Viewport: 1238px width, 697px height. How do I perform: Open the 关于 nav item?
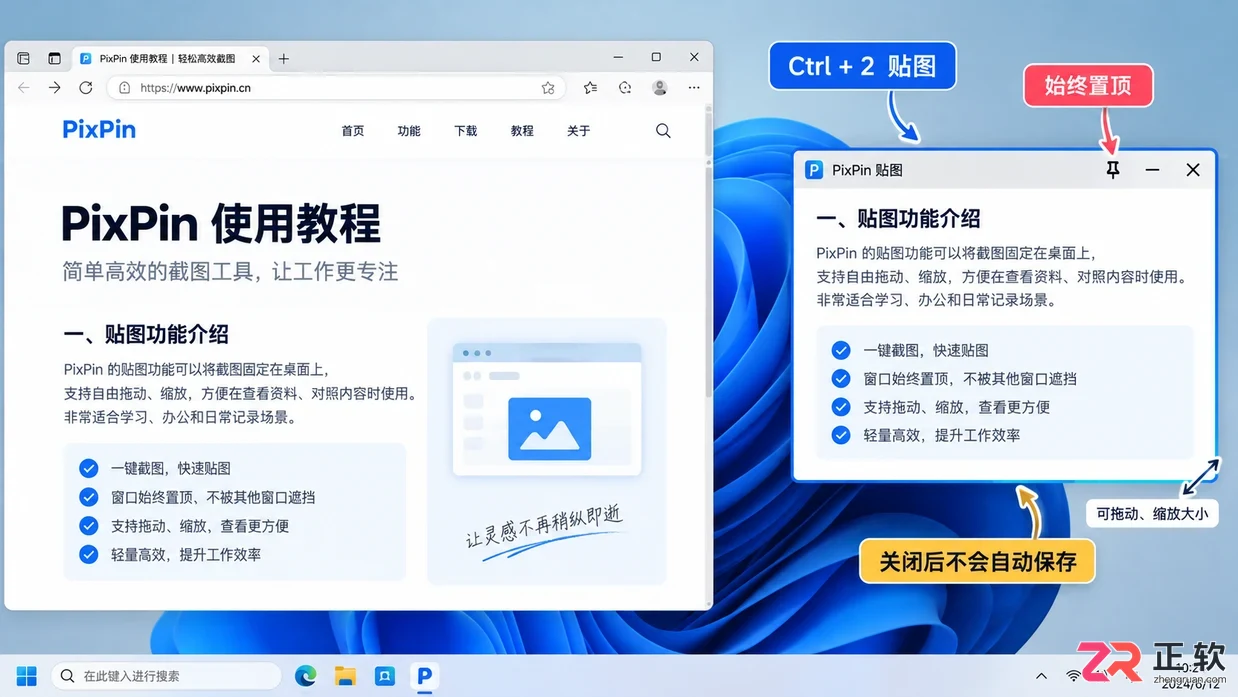[x=579, y=131]
